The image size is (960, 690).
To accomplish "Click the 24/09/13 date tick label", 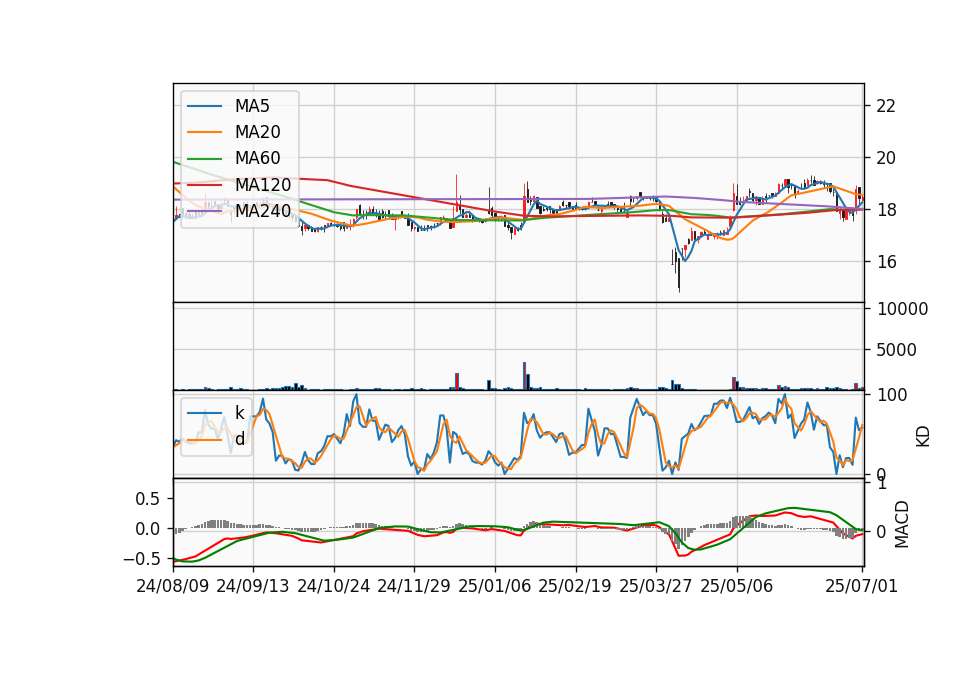I will click(253, 586).
